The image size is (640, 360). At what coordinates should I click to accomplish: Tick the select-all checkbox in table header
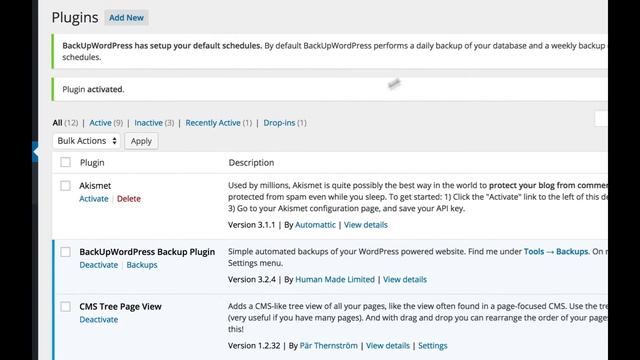[x=65, y=162]
